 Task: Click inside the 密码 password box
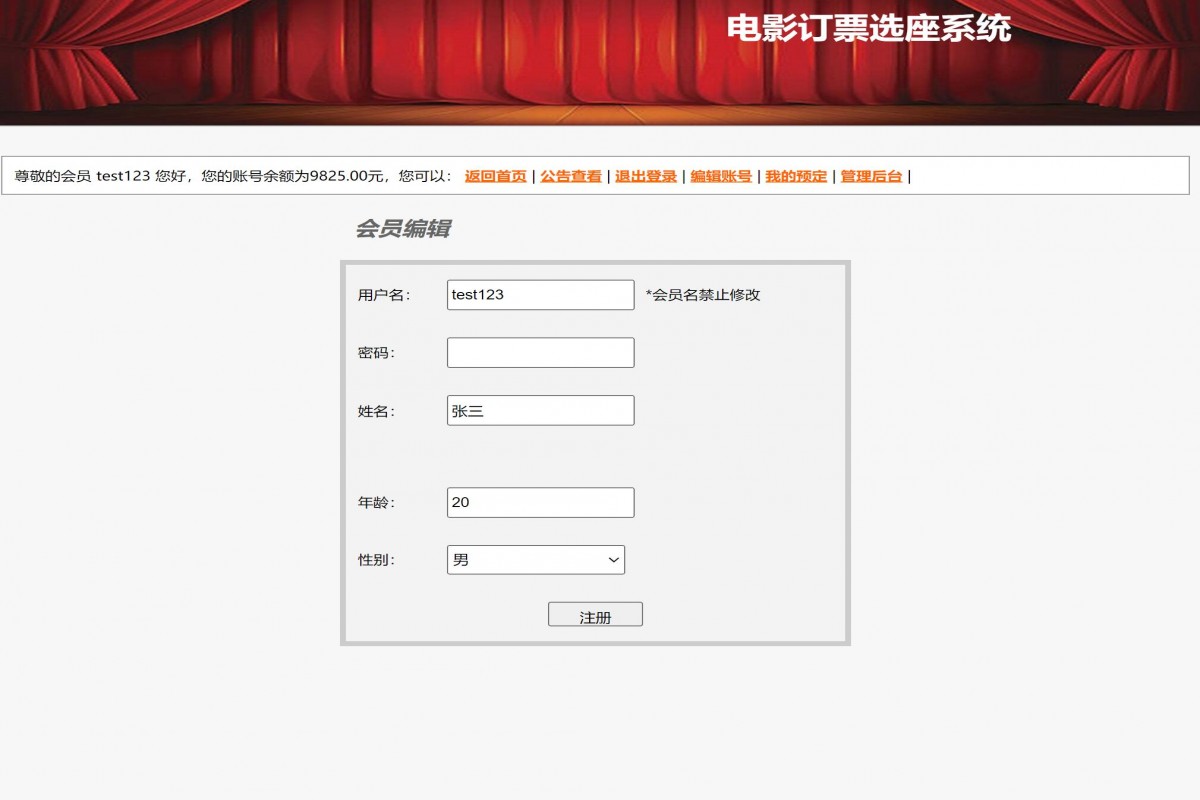click(x=540, y=352)
